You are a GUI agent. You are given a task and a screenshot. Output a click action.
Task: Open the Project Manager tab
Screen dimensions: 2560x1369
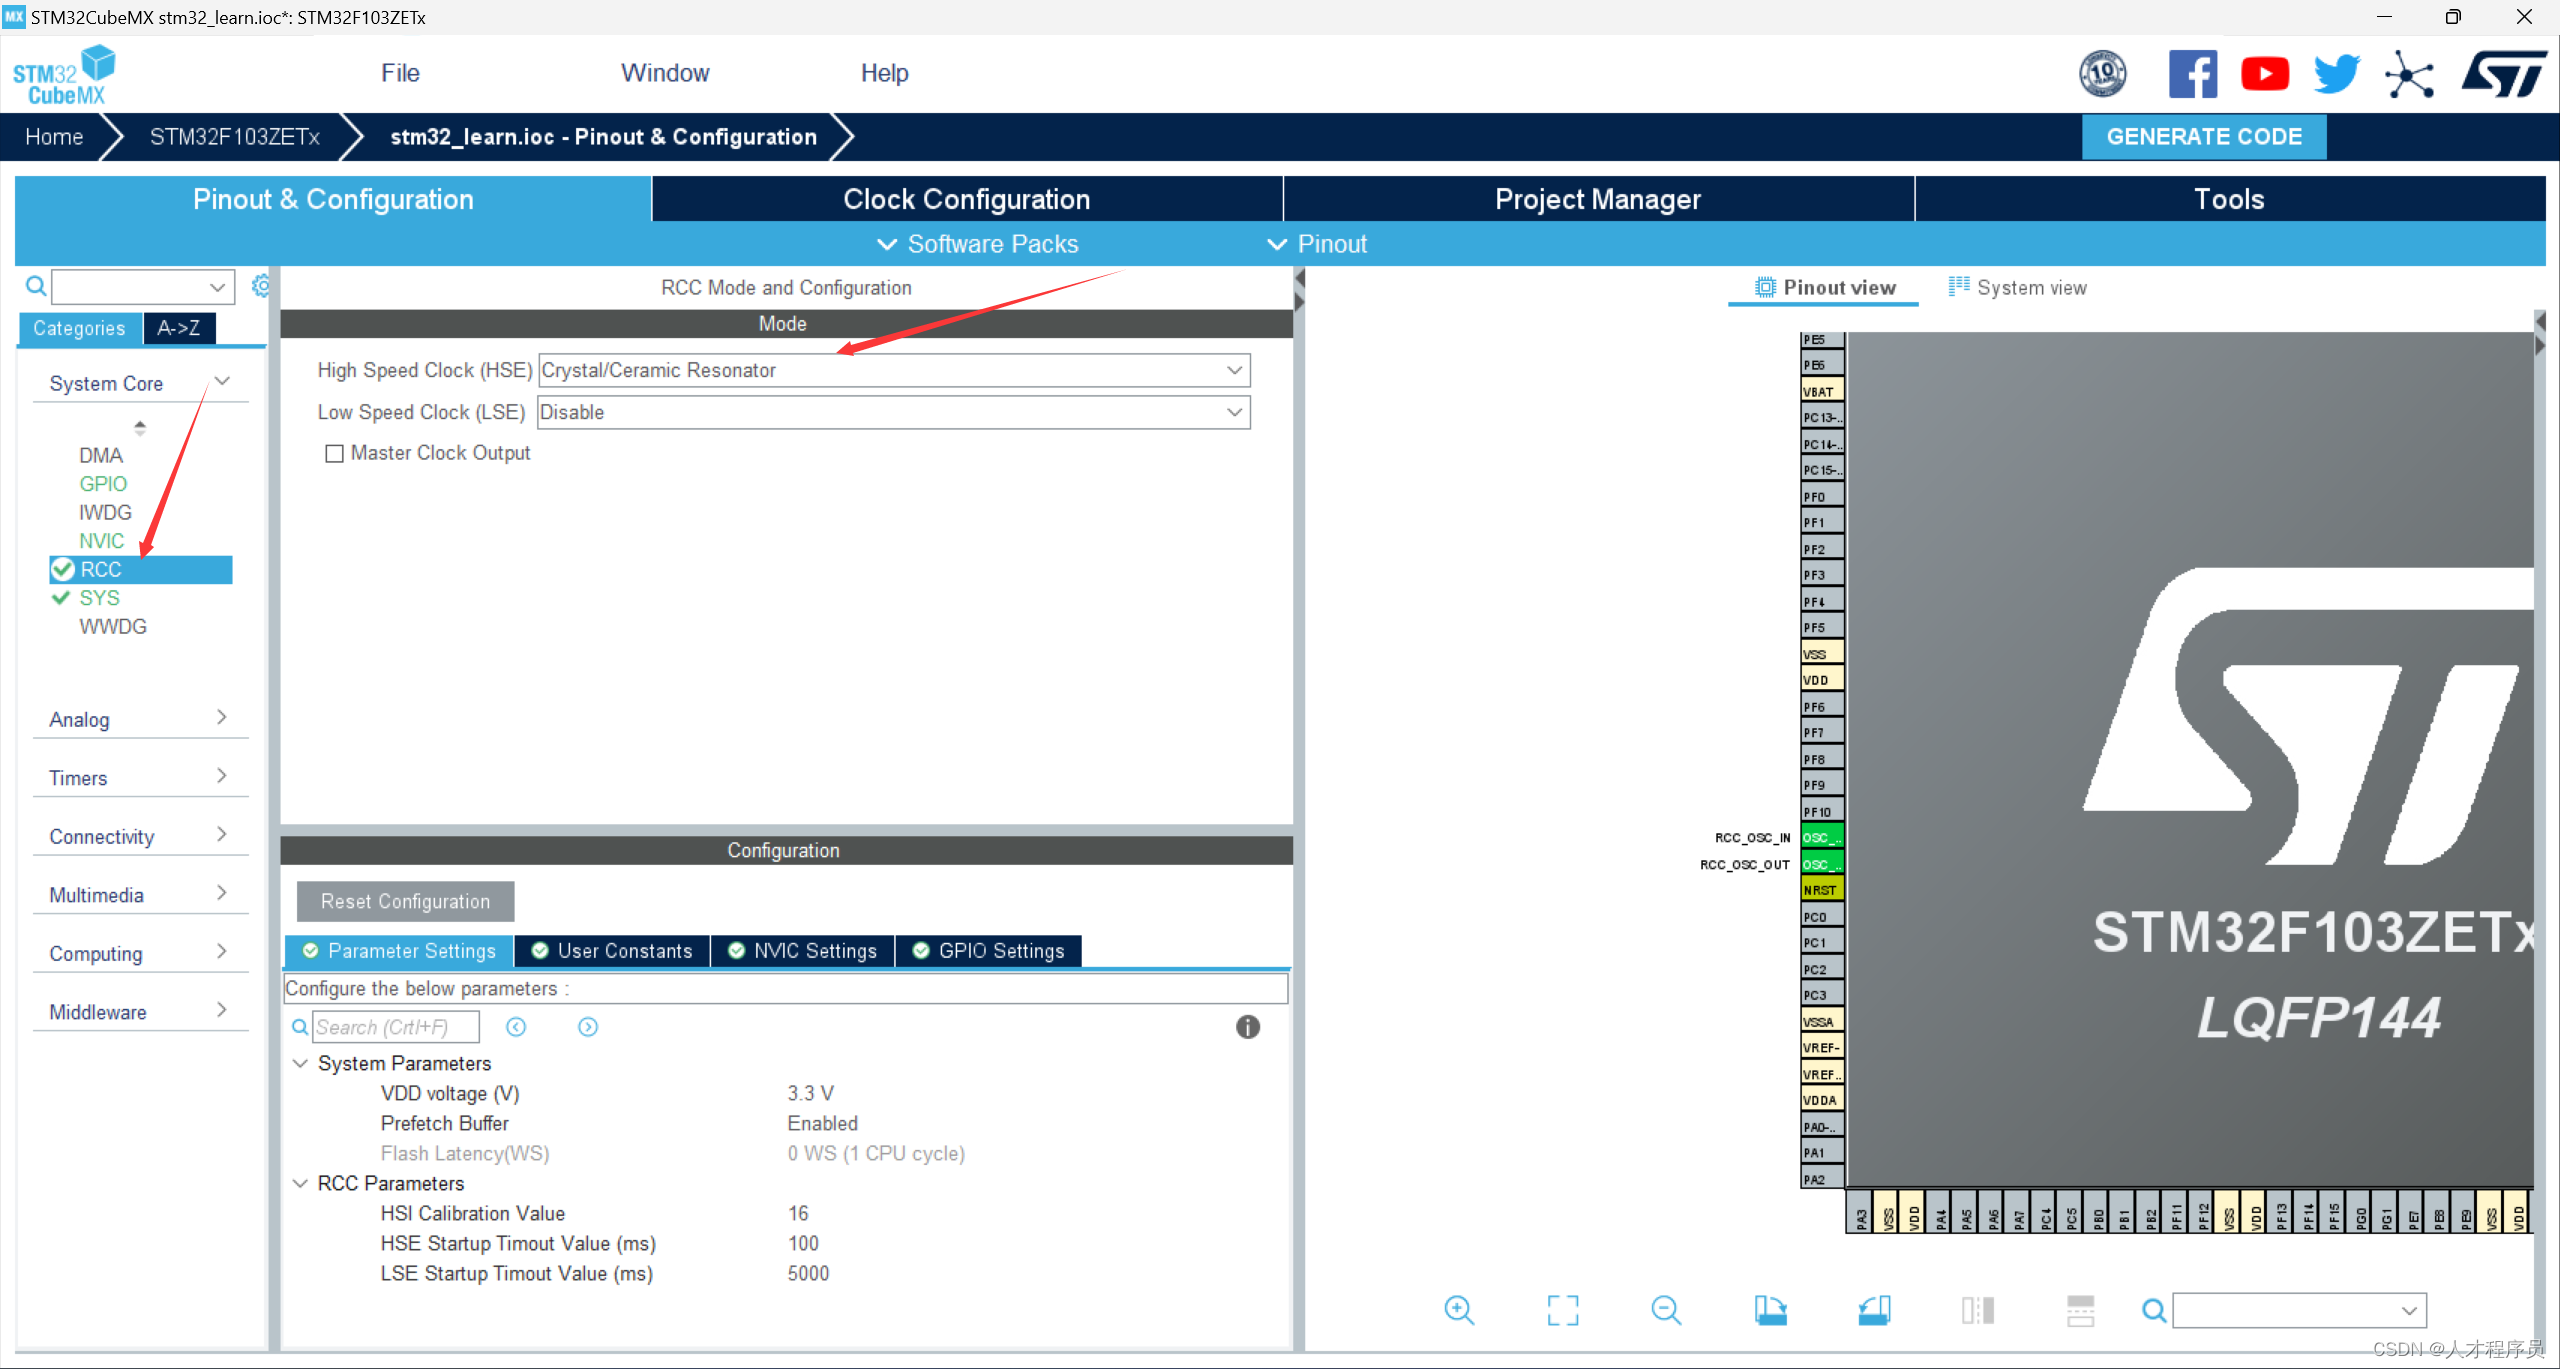1598,199
